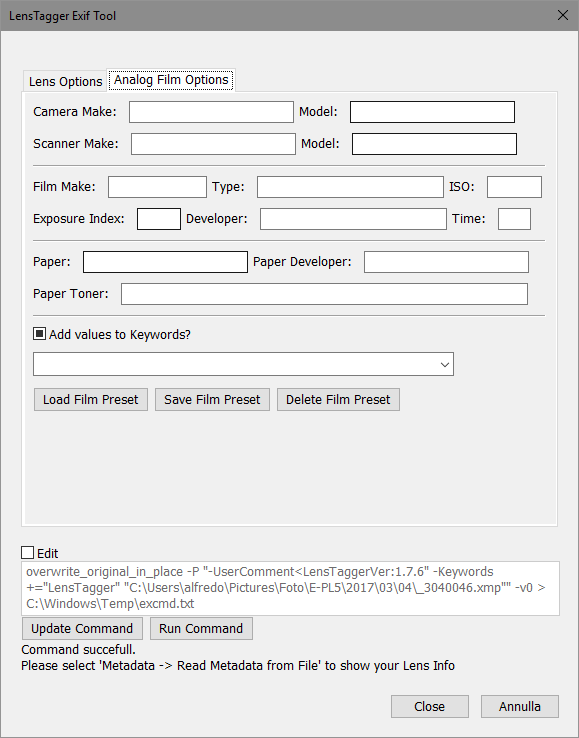Image resolution: width=579 pixels, height=738 pixels.
Task: Click the Delete Film Preset button
Action: 338,400
